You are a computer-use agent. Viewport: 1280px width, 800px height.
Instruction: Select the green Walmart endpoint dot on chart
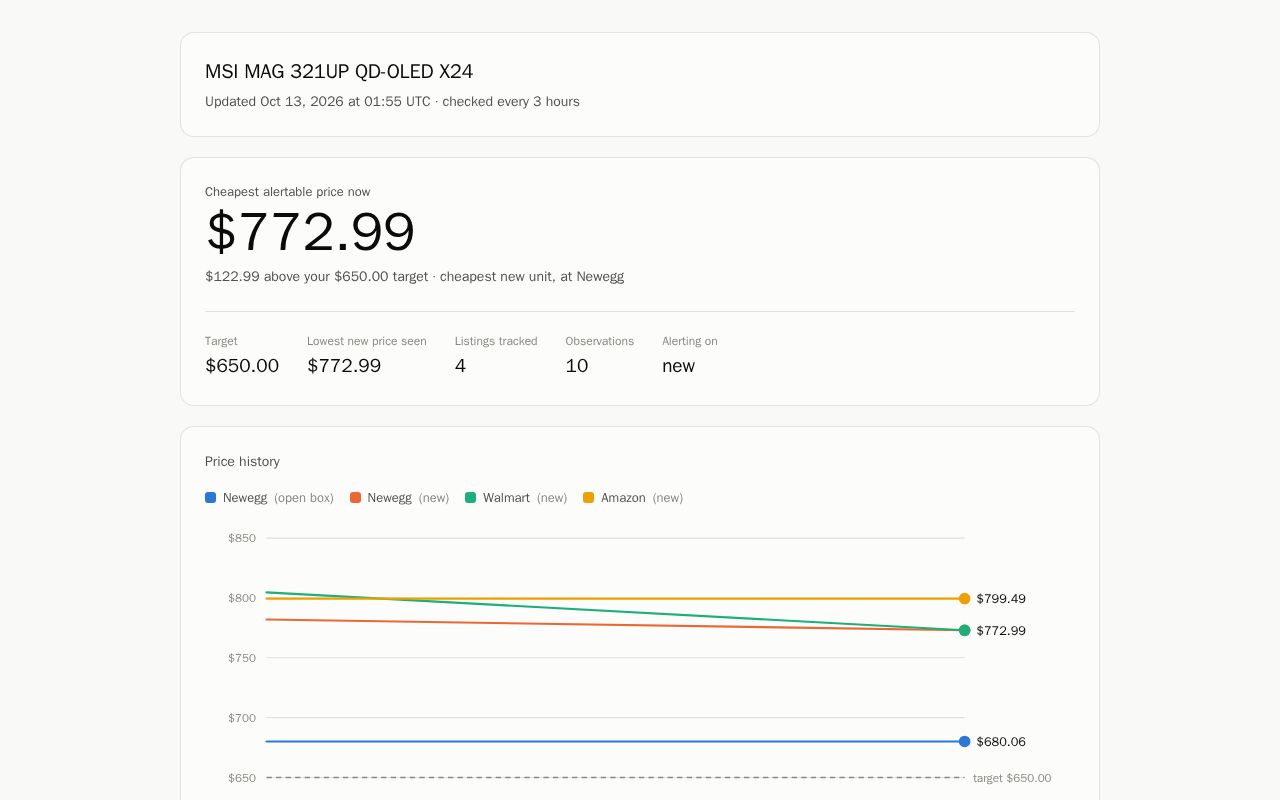[x=964, y=631]
